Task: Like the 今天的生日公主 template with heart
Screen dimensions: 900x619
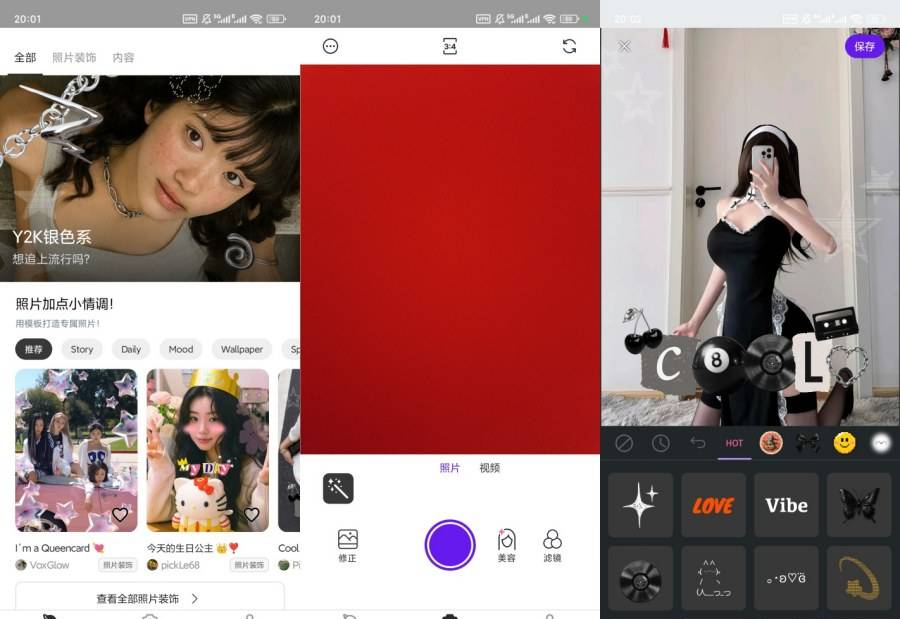Action: click(x=252, y=514)
